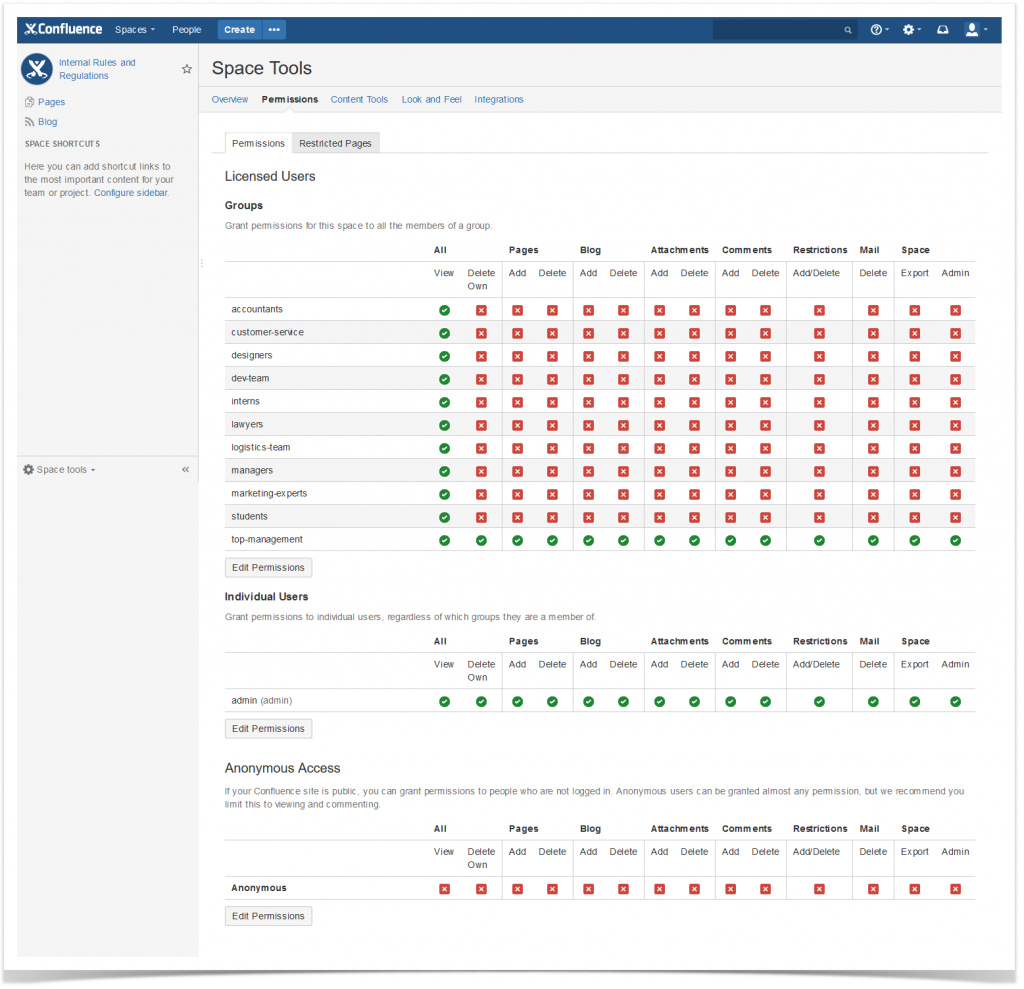Open the Spaces dropdown menu

tap(134, 29)
